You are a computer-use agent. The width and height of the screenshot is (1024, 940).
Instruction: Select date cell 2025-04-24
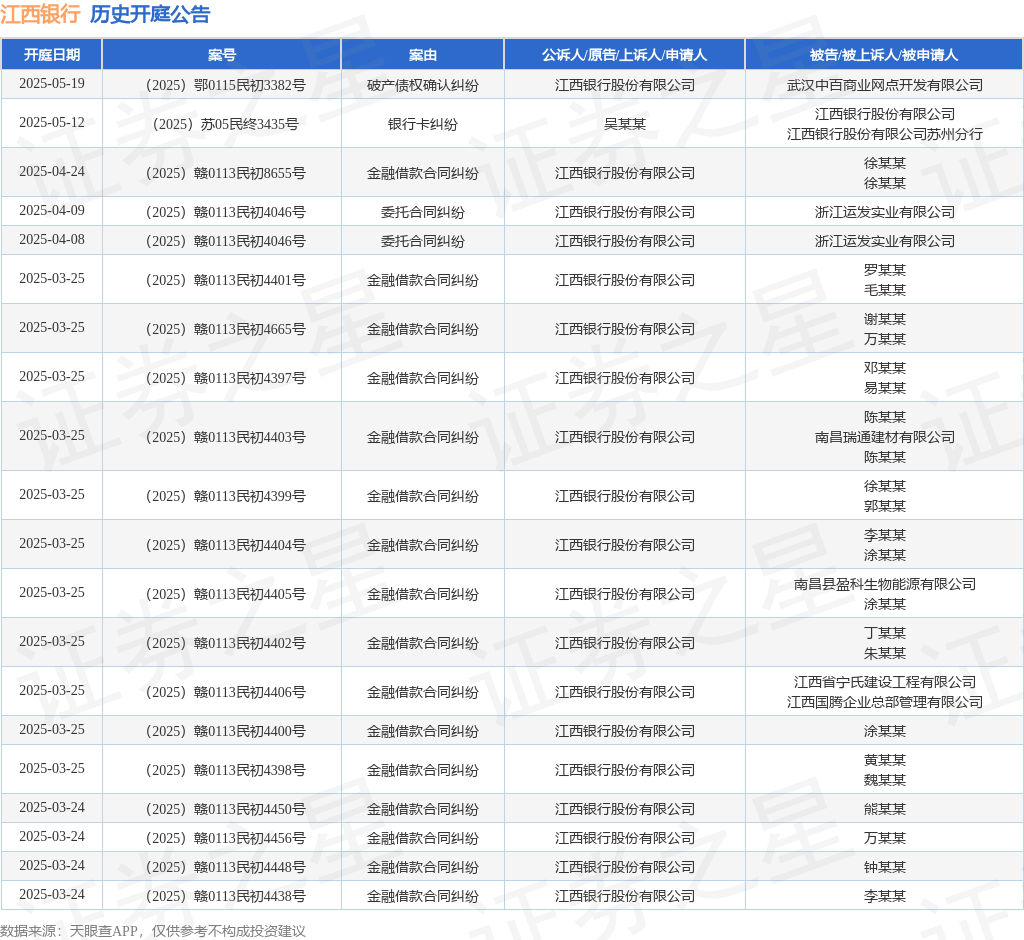tap(52, 172)
